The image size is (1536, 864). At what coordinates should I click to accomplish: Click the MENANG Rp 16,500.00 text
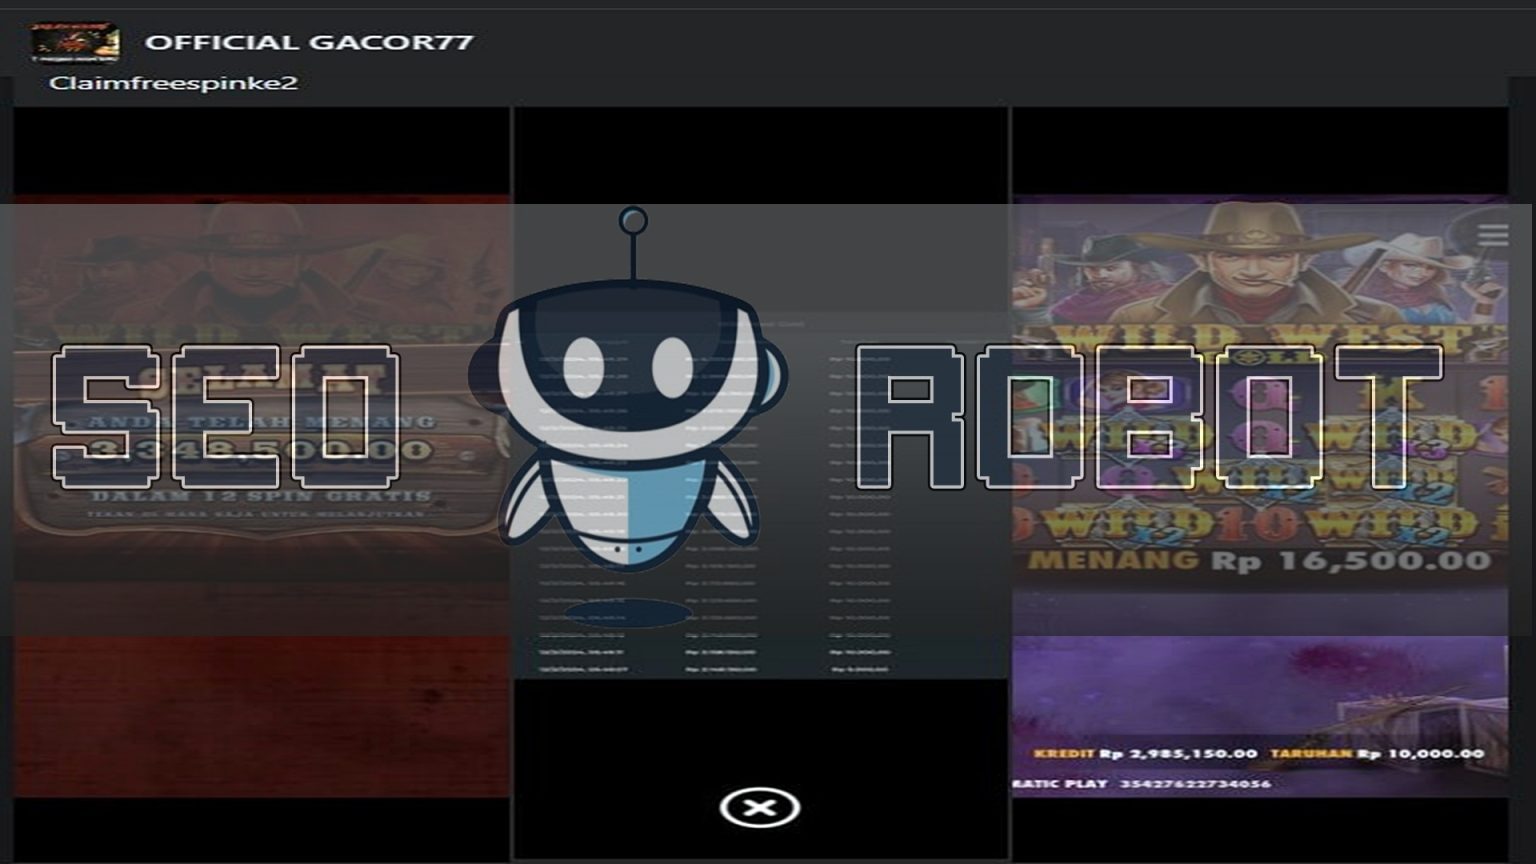tap(1259, 561)
